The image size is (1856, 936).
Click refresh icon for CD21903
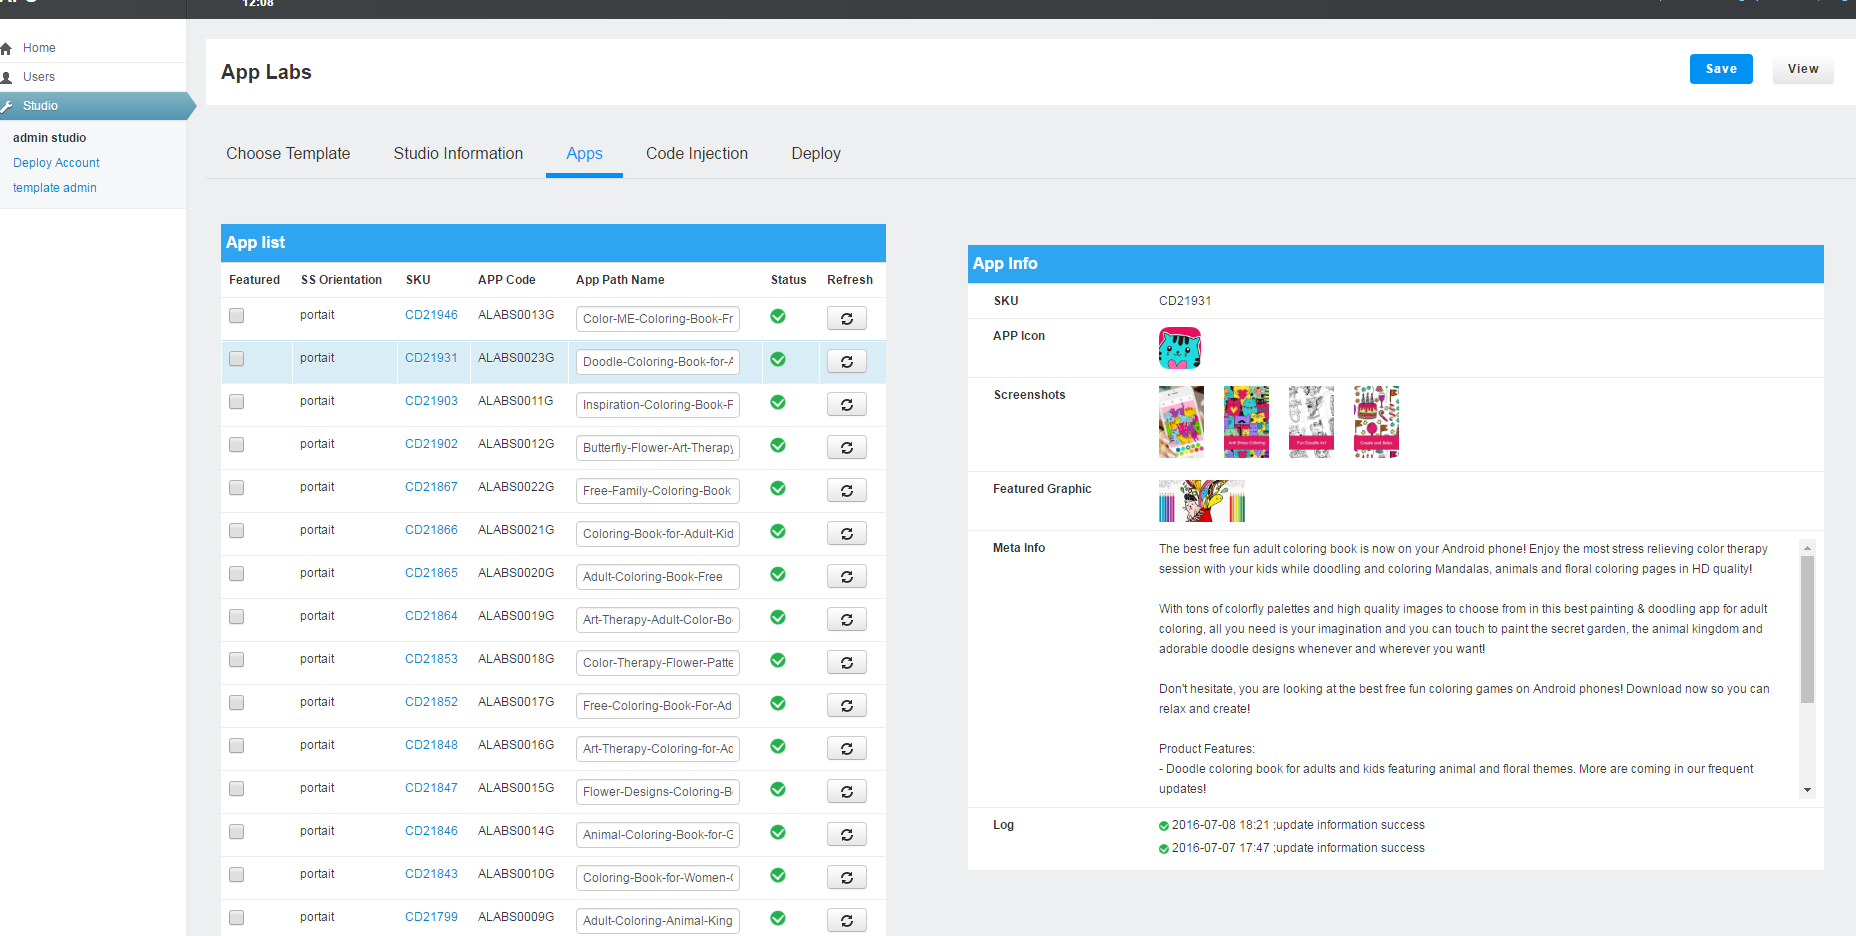[846, 405]
